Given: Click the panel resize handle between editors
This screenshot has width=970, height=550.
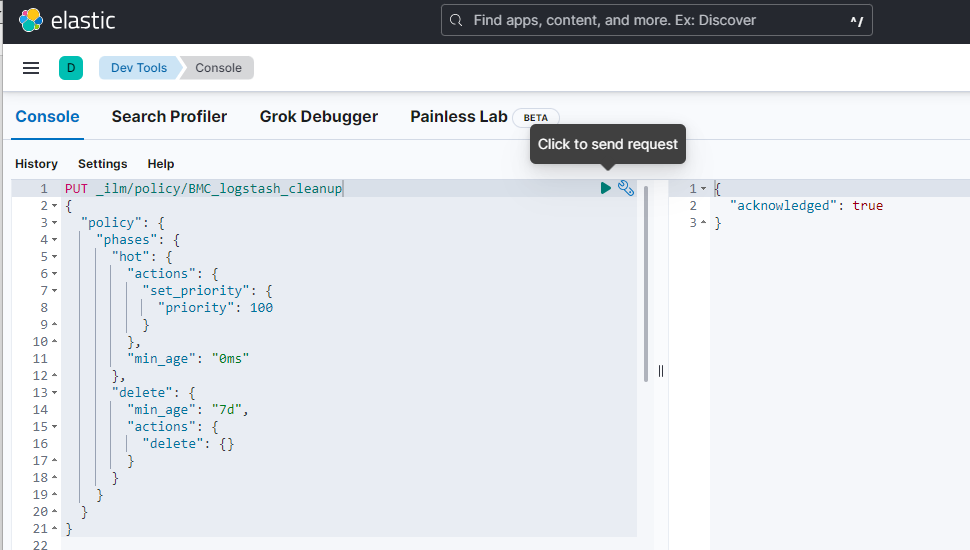Looking at the screenshot, I should [x=661, y=371].
